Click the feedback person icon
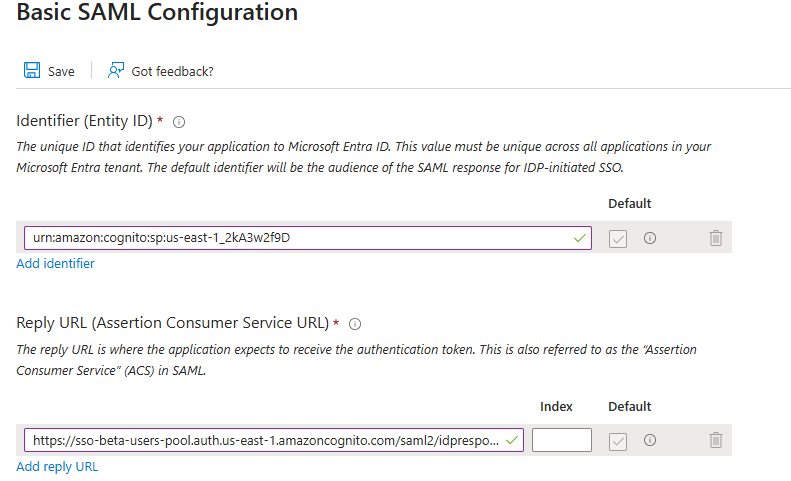 (116, 70)
